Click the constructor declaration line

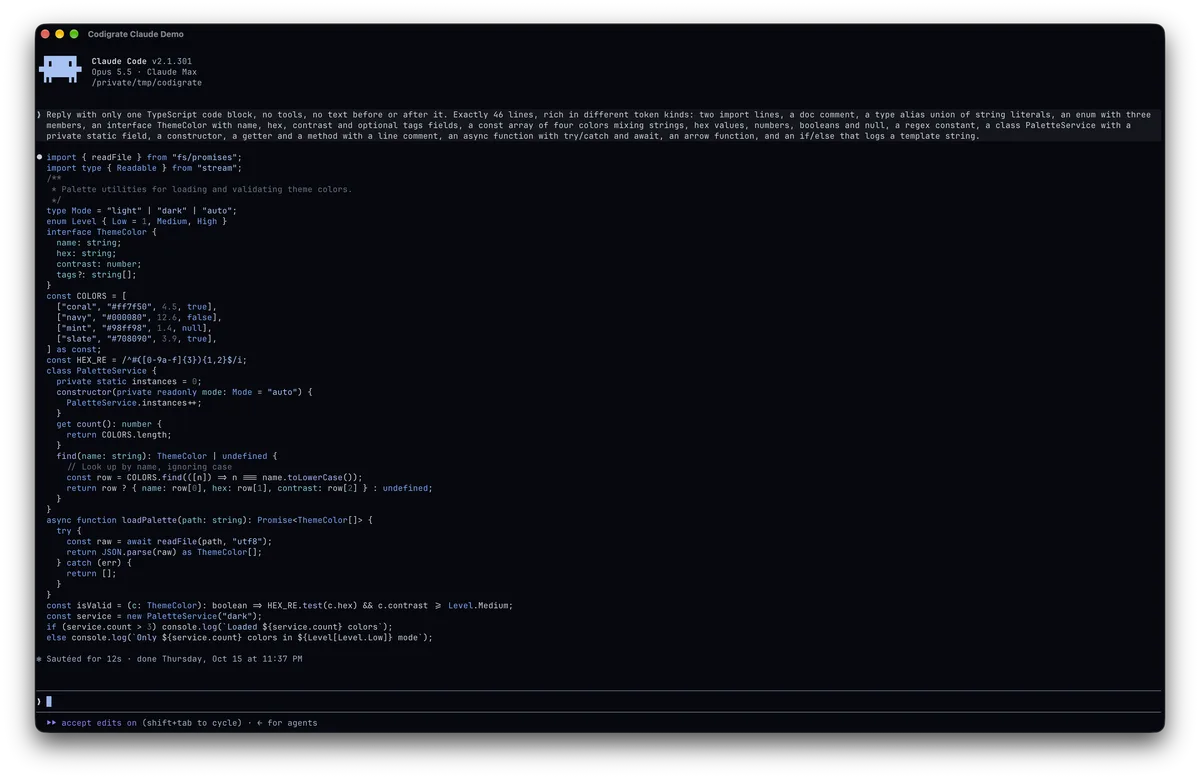tap(184, 392)
